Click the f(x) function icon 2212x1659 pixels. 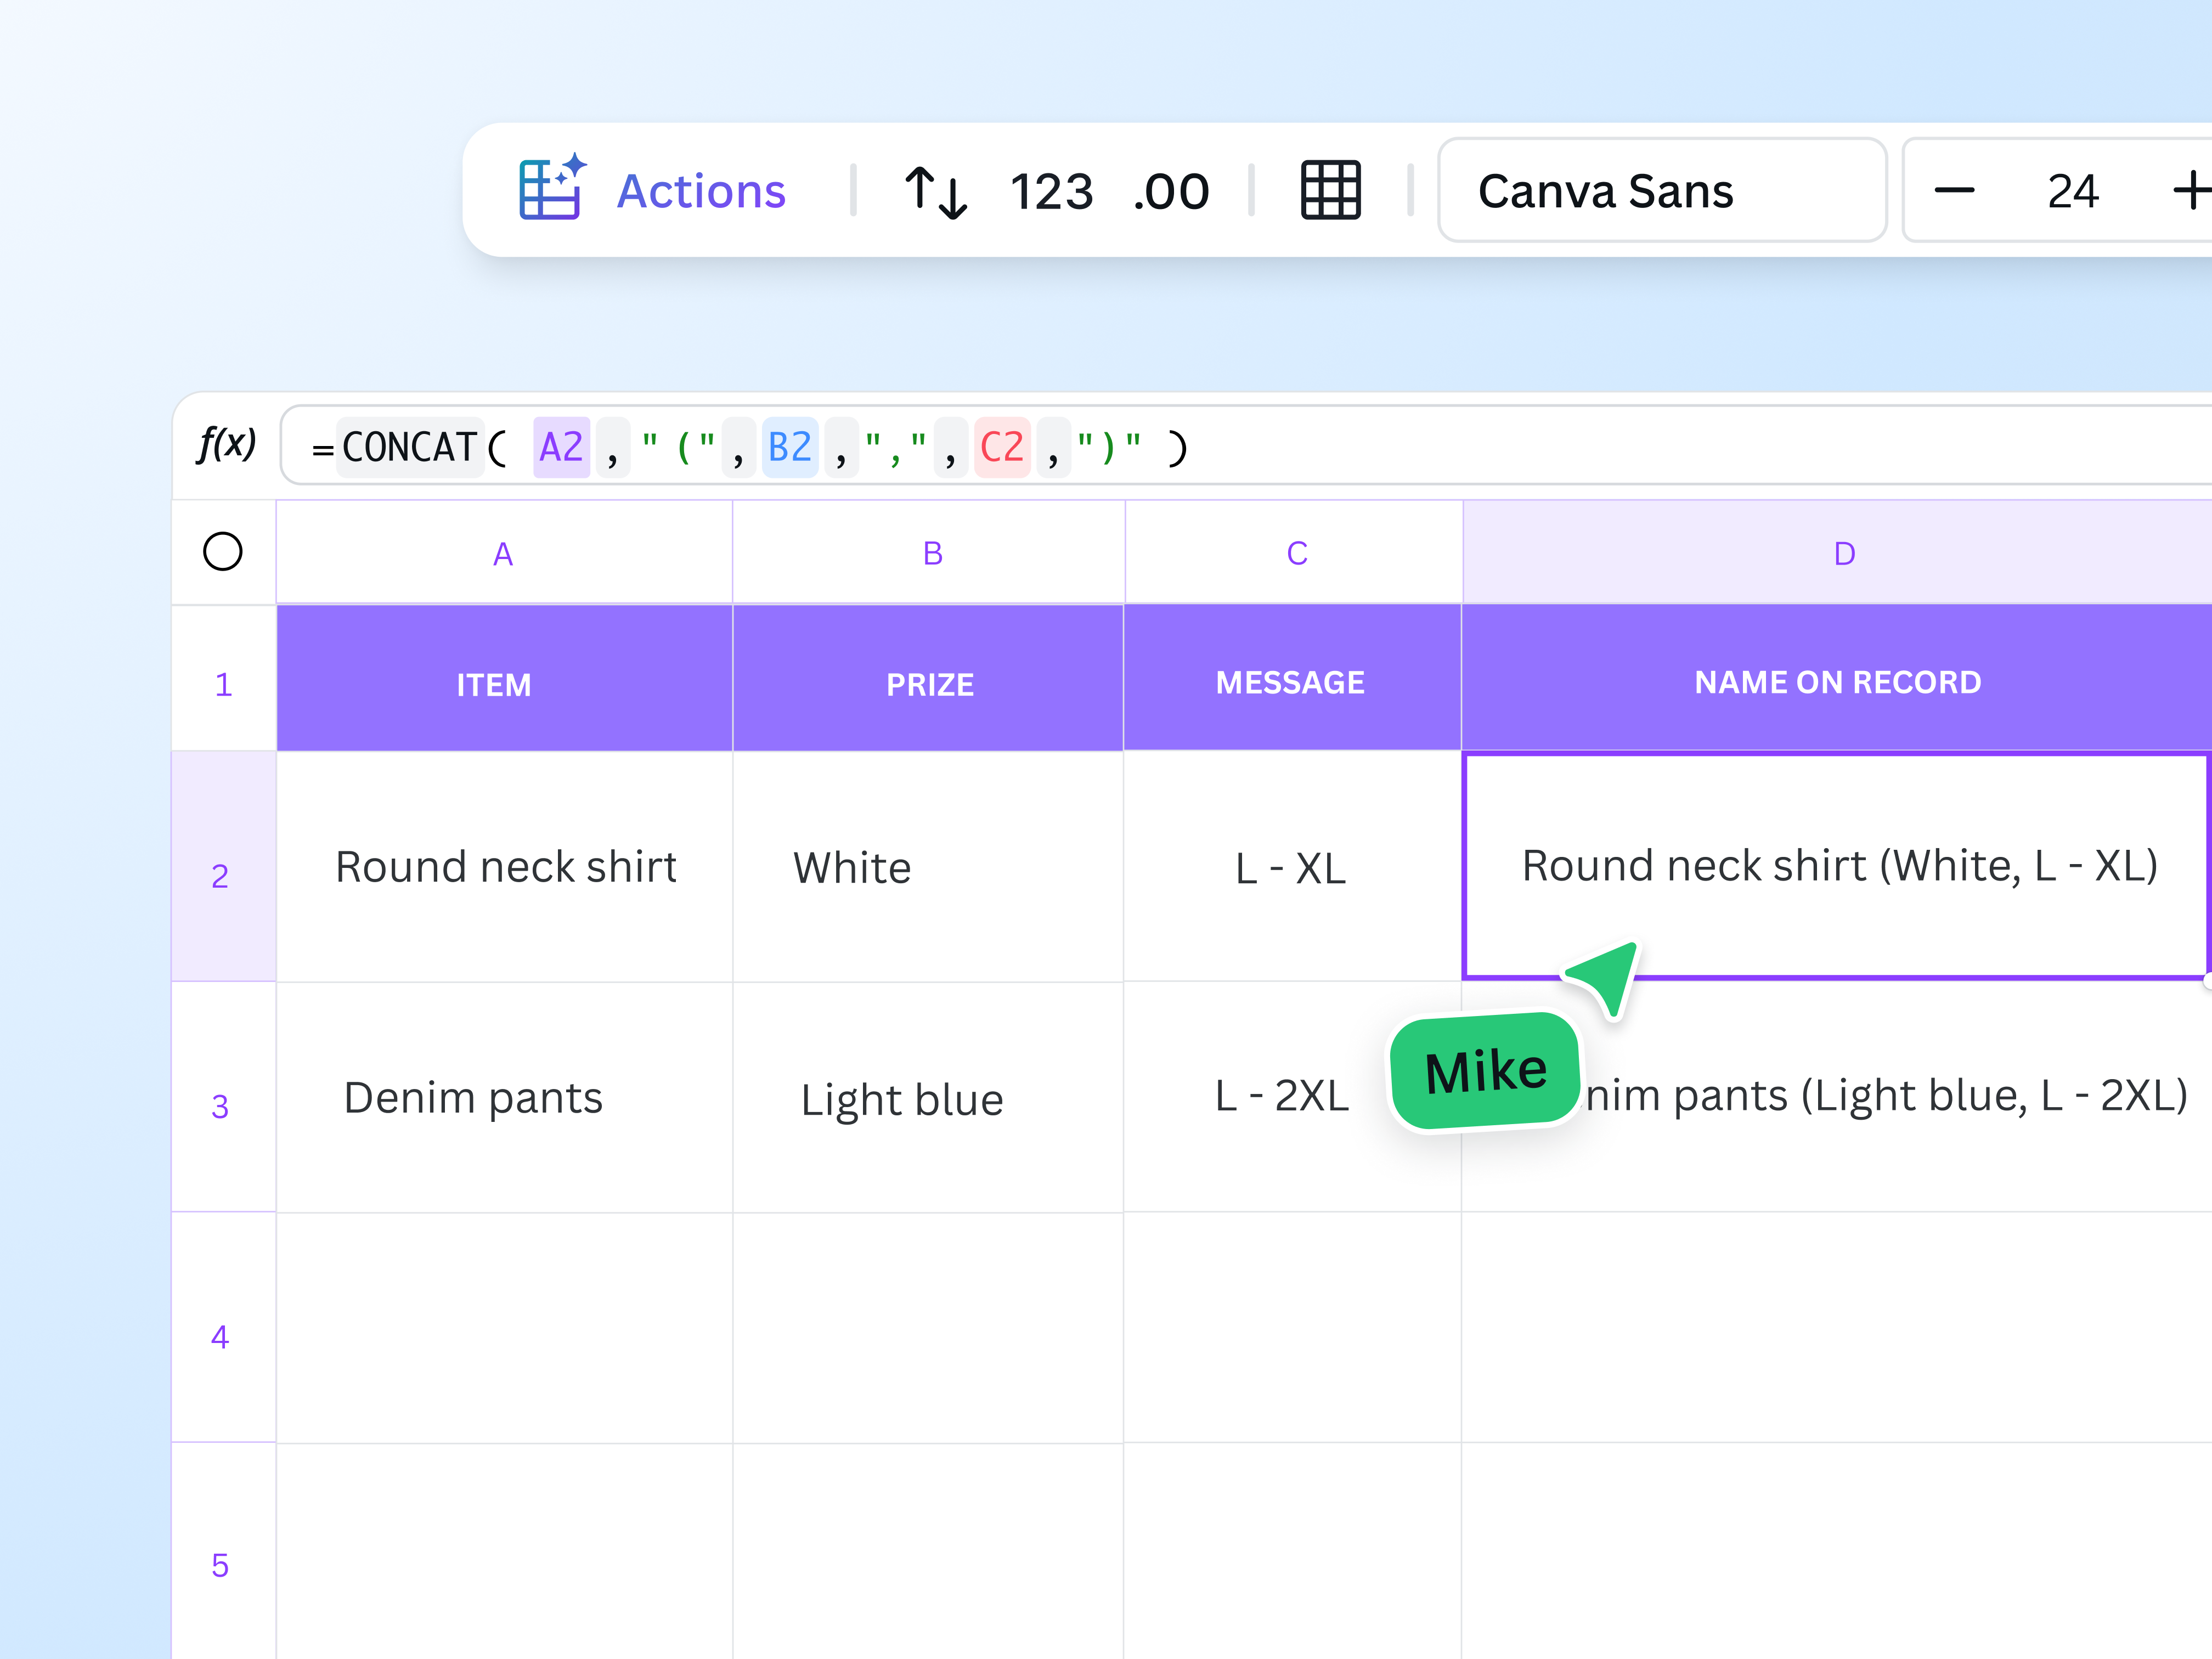(227, 444)
